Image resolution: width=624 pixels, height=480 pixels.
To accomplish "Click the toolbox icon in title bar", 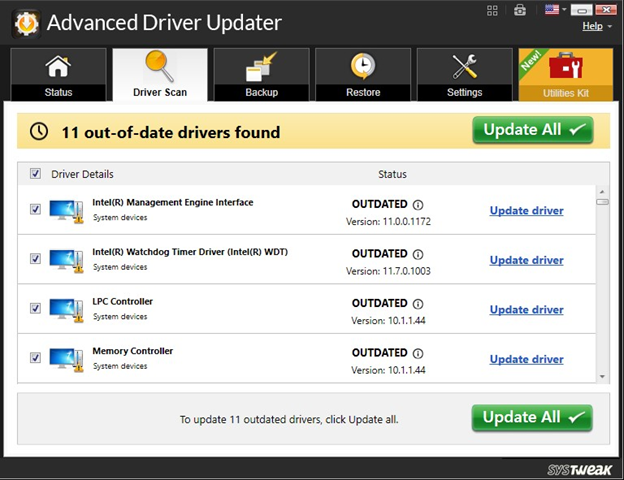I will tap(518, 10).
